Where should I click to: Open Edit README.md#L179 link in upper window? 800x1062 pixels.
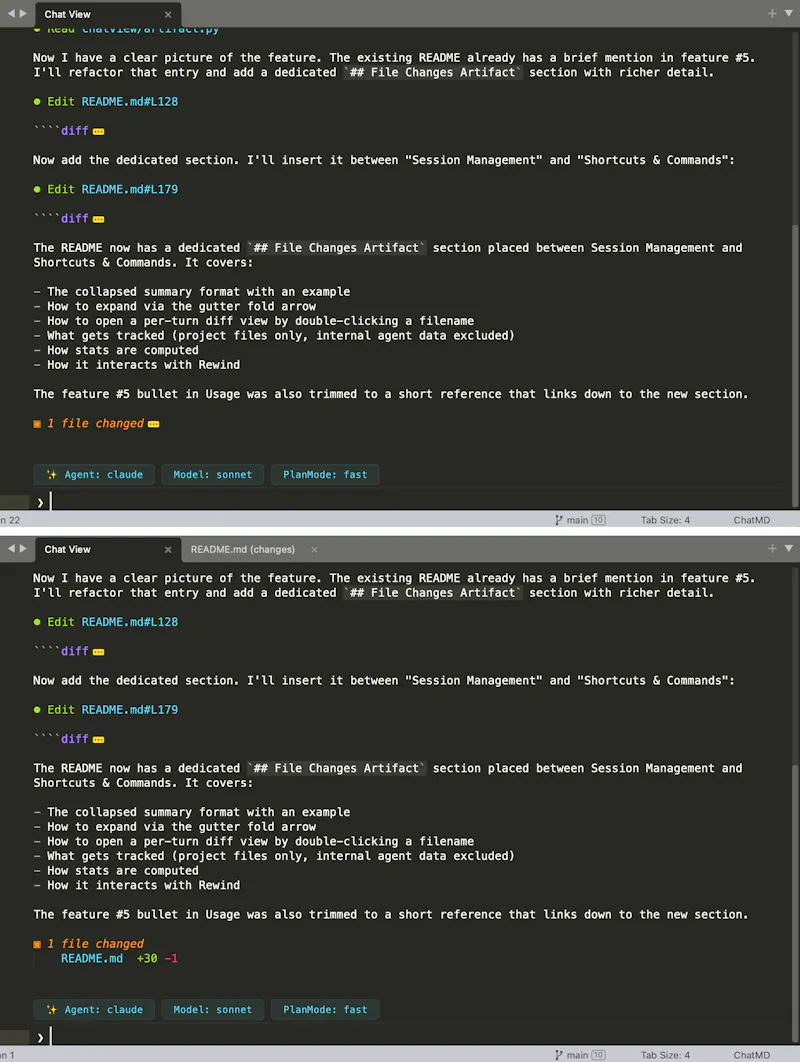point(129,190)
